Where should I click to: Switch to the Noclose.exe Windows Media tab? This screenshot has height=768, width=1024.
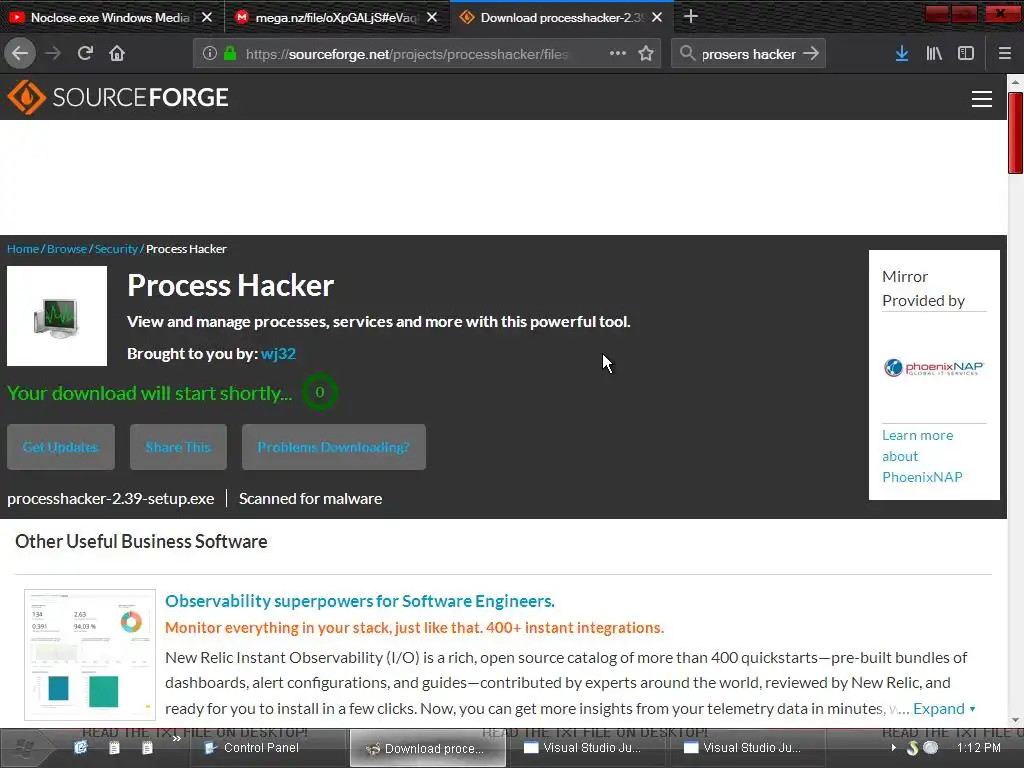(109, 18)
